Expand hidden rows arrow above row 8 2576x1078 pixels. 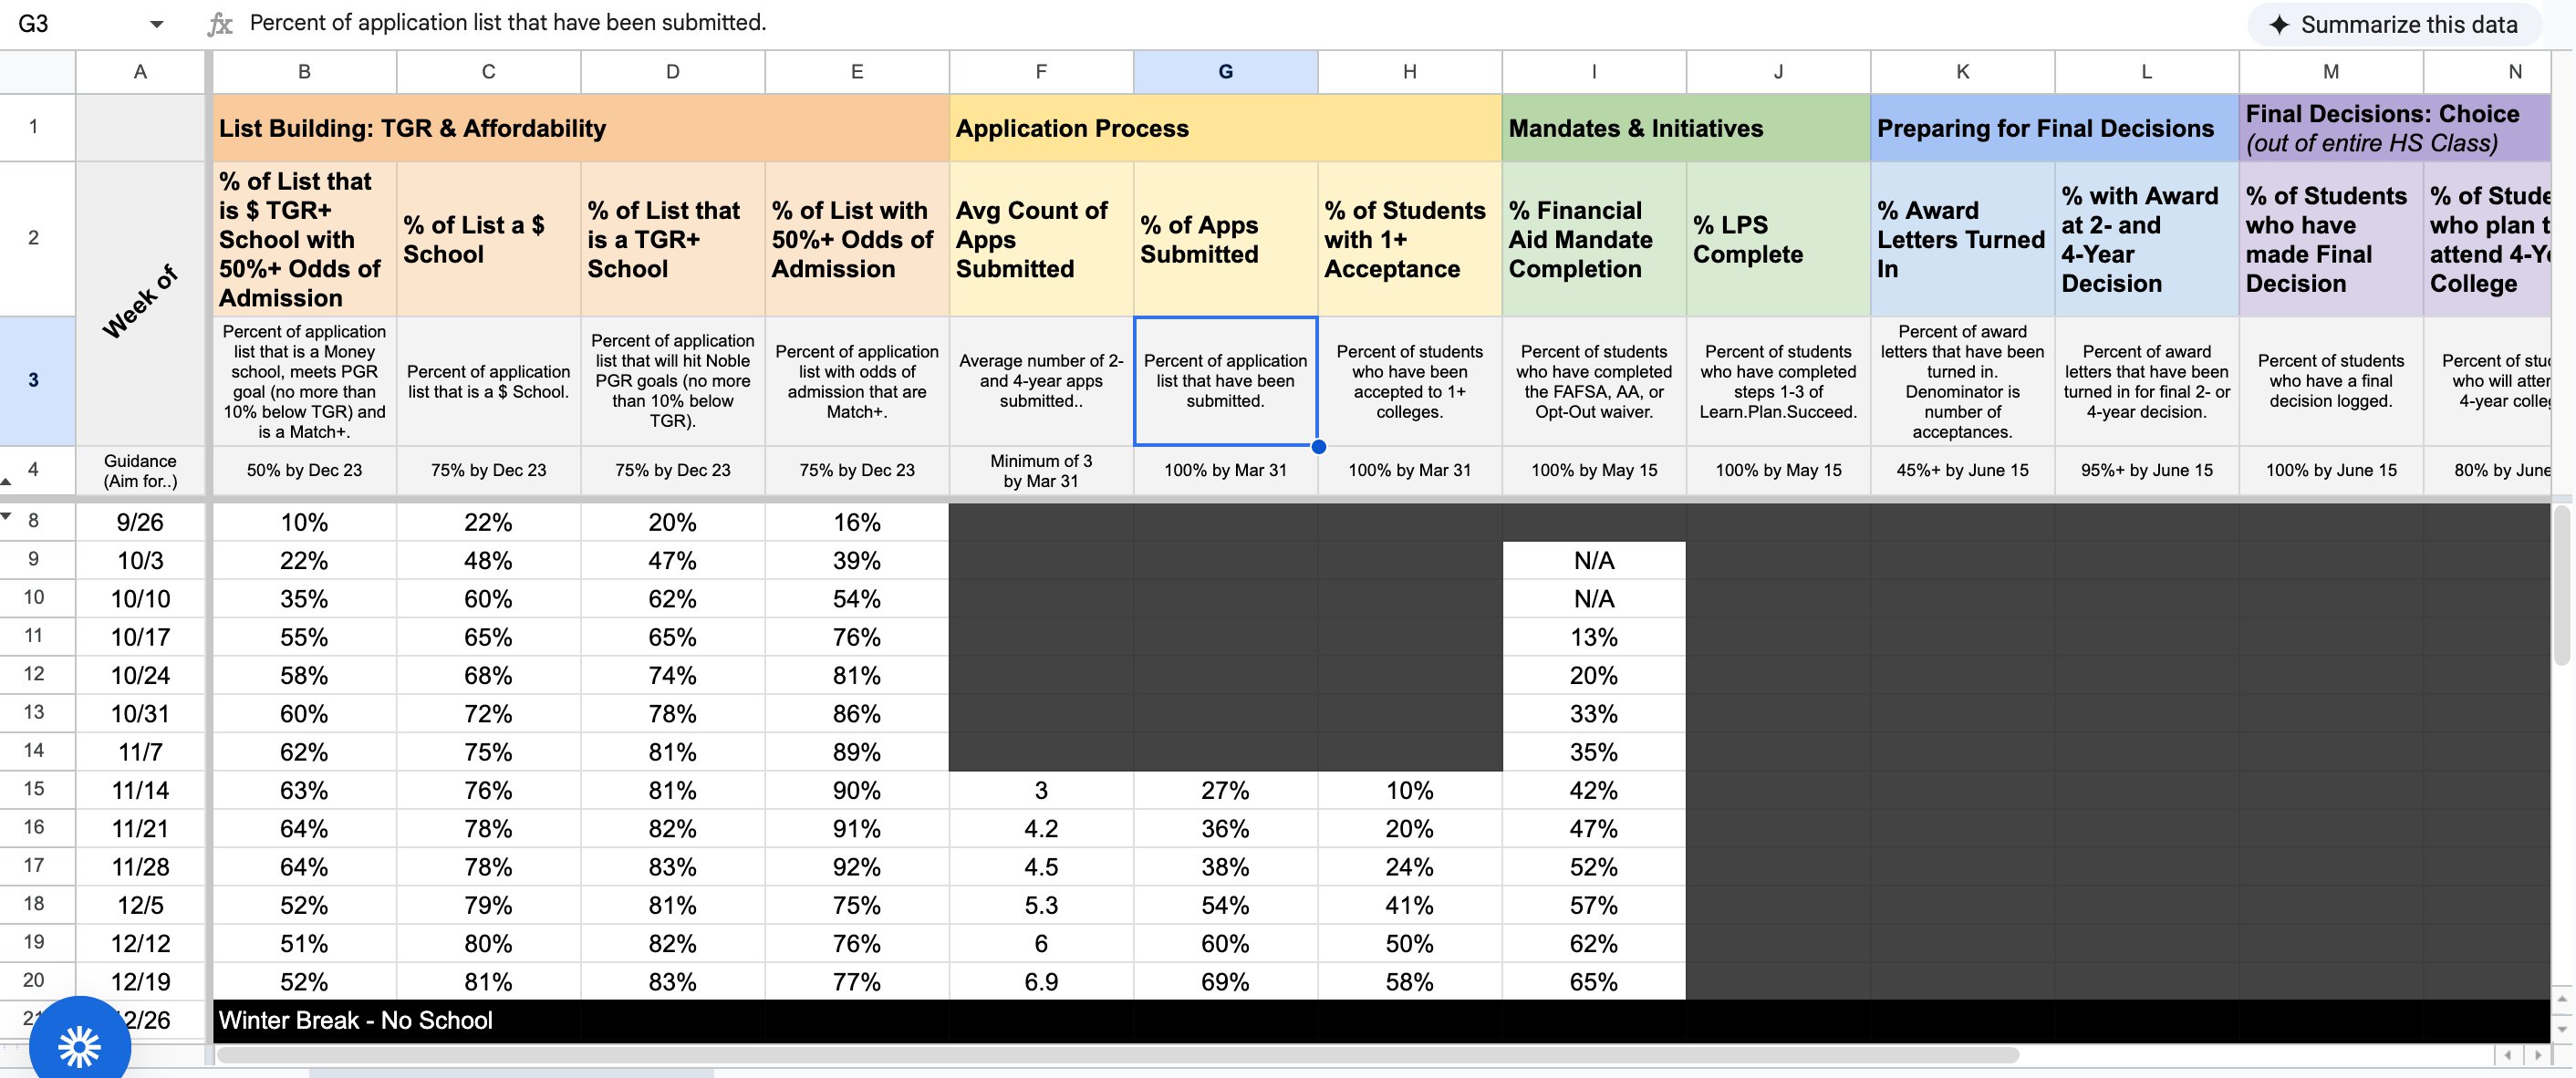coord(7,516)
